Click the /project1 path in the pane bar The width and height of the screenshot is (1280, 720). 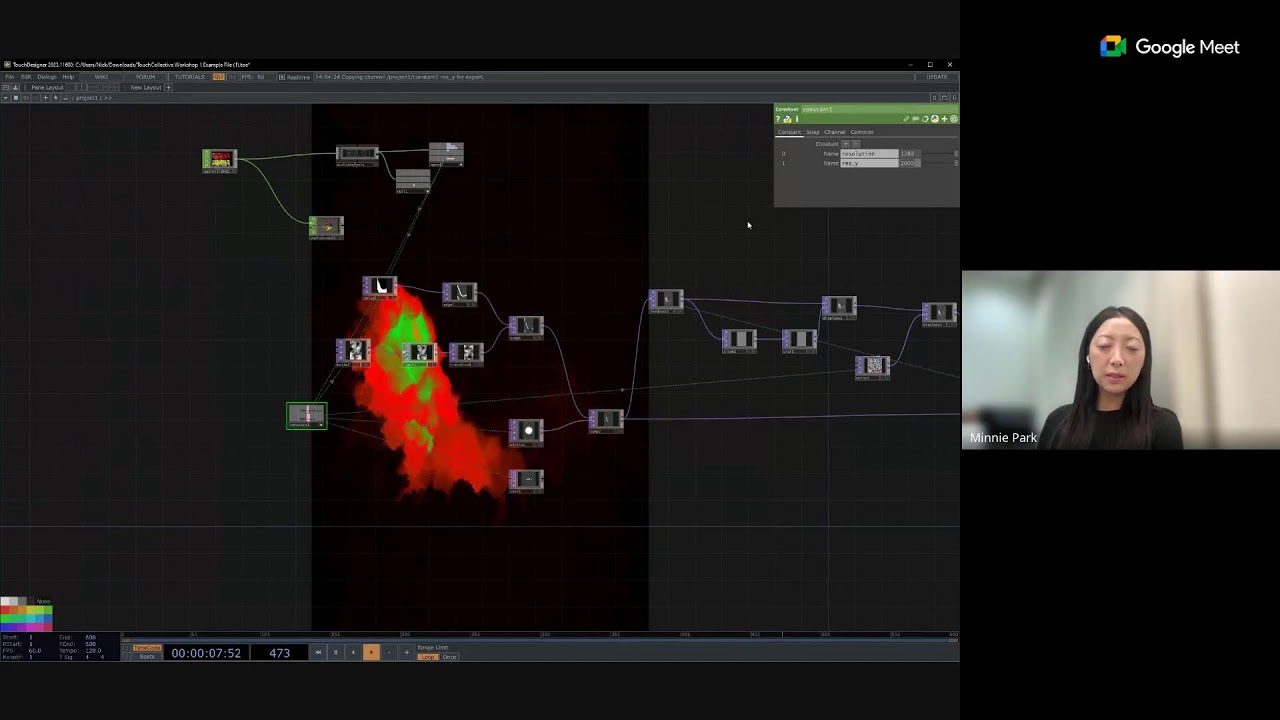[x=88, y=98]
